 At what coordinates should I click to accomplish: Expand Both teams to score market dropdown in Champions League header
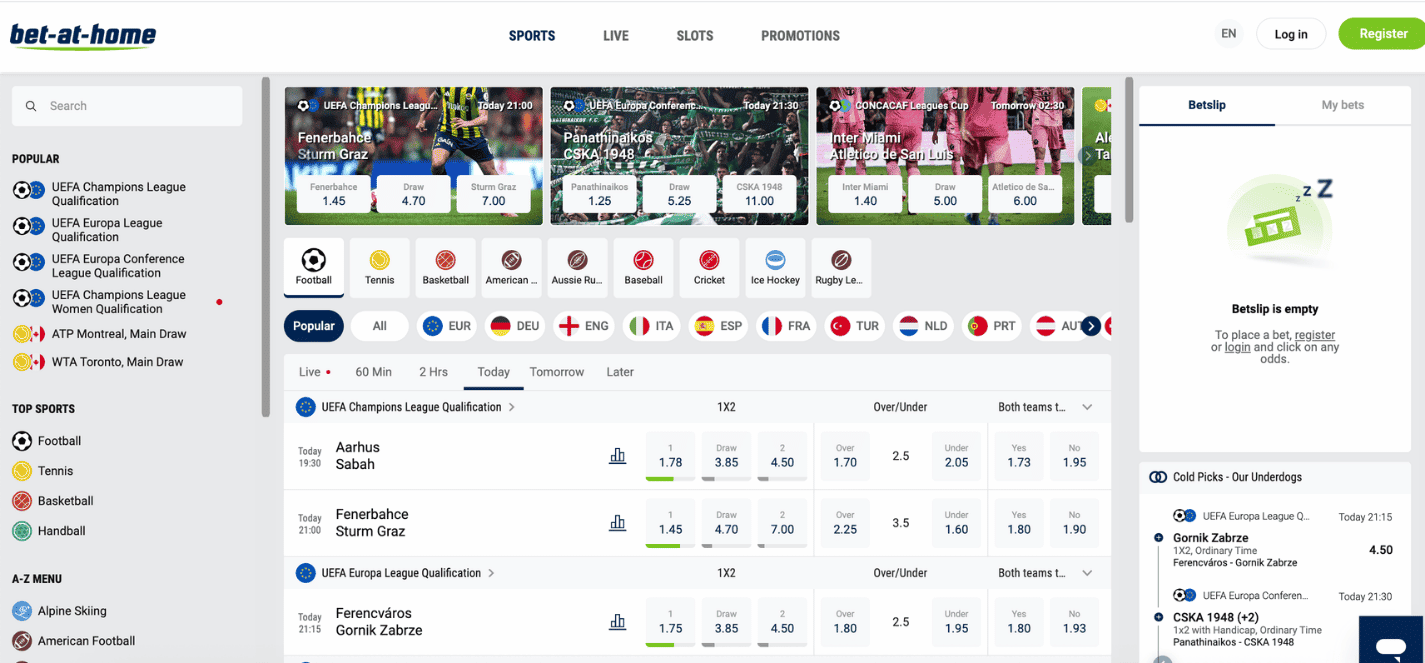1087,407
